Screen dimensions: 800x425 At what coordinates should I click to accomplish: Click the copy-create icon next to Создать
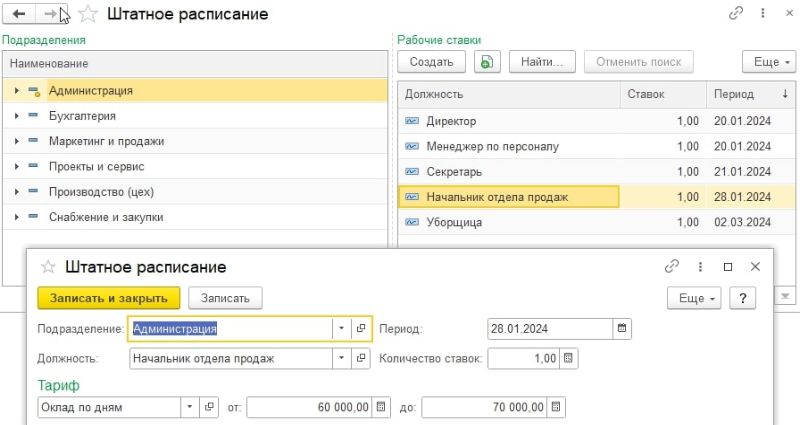pos(487,62)
